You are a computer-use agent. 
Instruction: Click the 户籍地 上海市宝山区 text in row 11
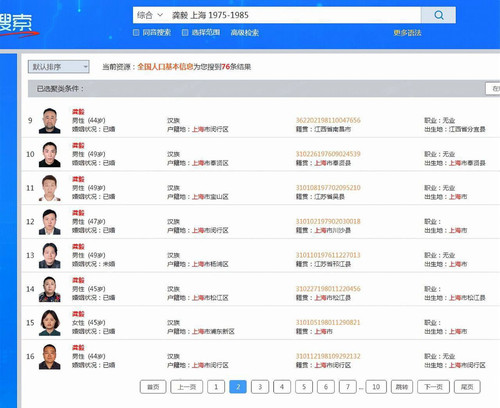(x=198, y=197)
